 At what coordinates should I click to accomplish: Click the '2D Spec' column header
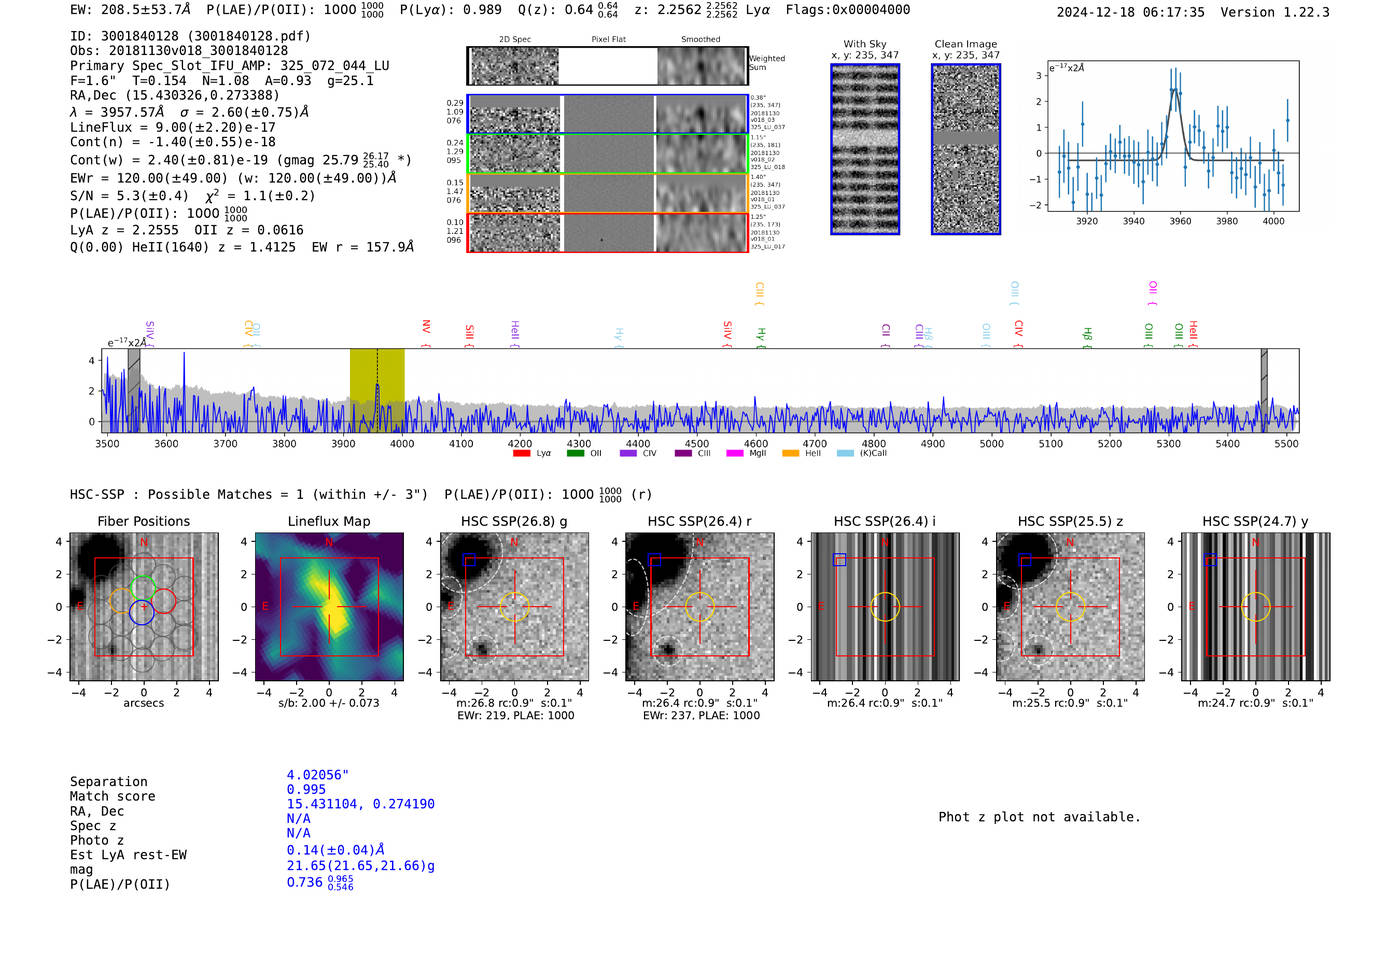click(x=515, y=40)
